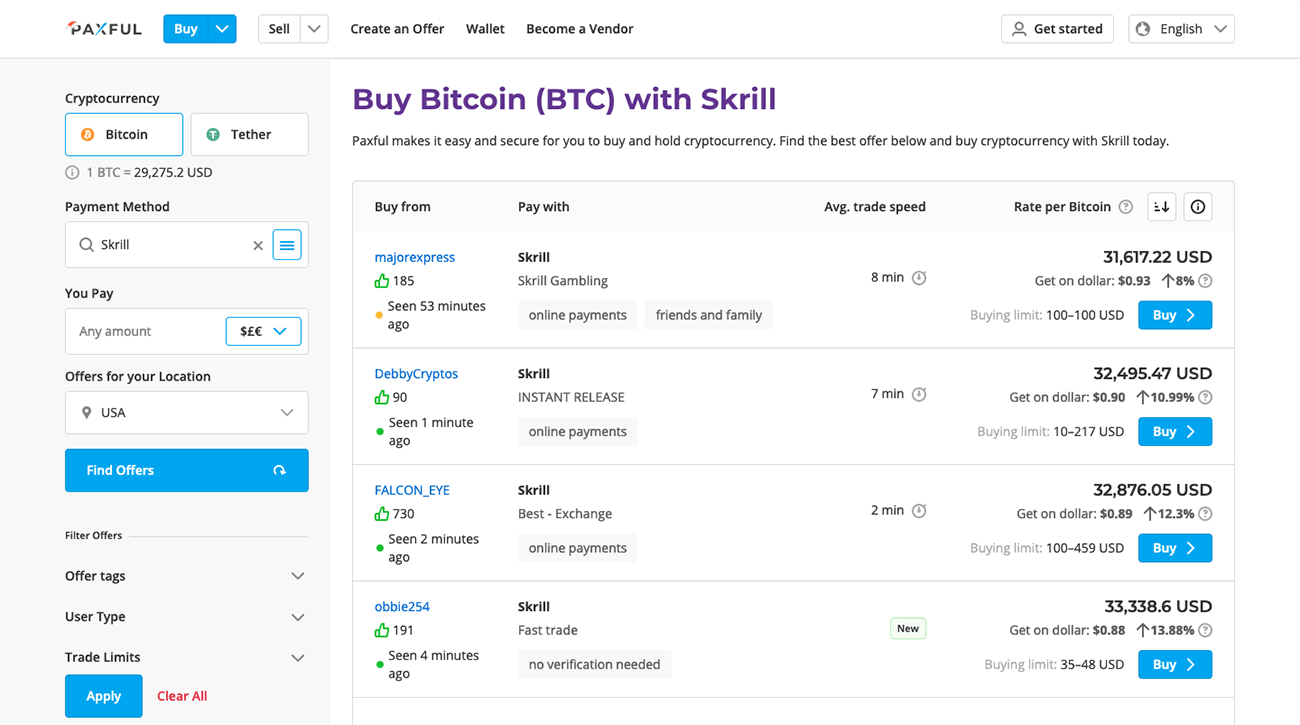Buy from FALCON_EYE offer
Image resolution: width=1300 pixels, height=725 pixels.
[1175, 548]
